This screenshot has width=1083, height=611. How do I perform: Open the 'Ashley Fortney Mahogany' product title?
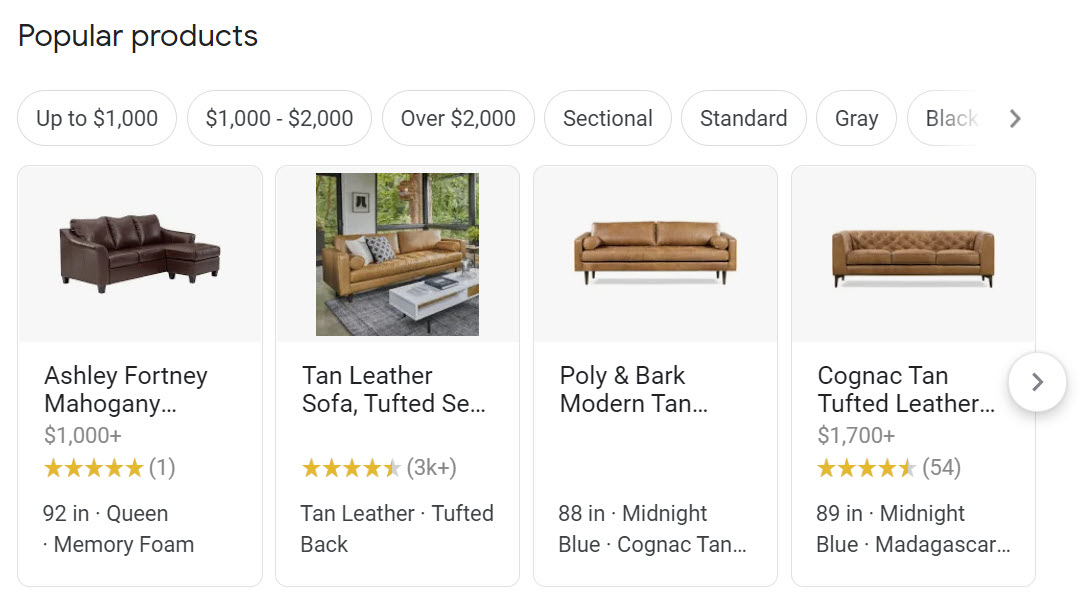click(126, 390)
